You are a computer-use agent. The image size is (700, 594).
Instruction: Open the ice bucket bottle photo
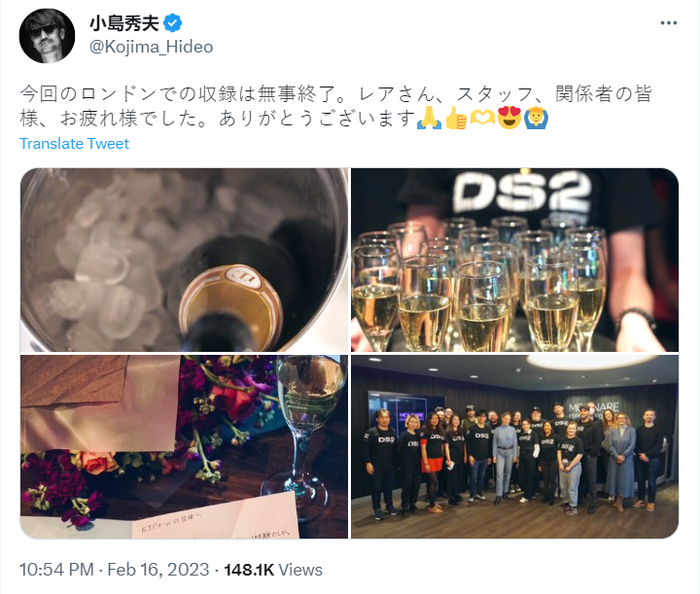[x=184, y=260]
